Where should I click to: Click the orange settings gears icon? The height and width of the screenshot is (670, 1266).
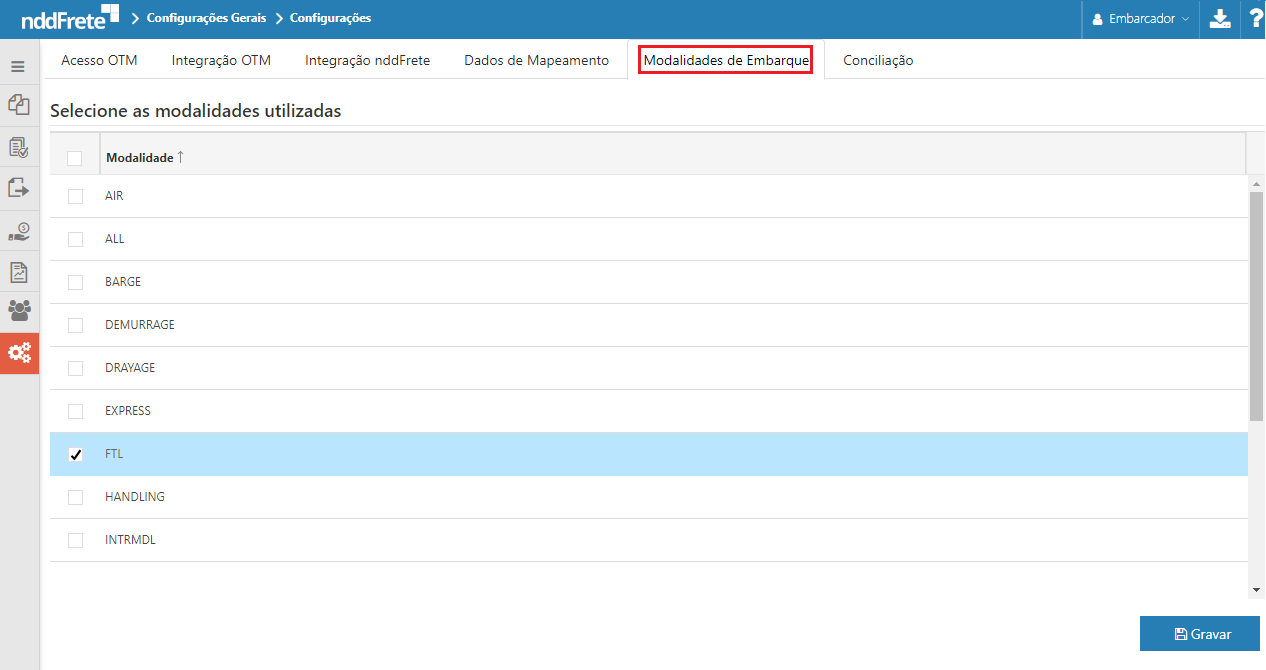[x=19, y=353]
